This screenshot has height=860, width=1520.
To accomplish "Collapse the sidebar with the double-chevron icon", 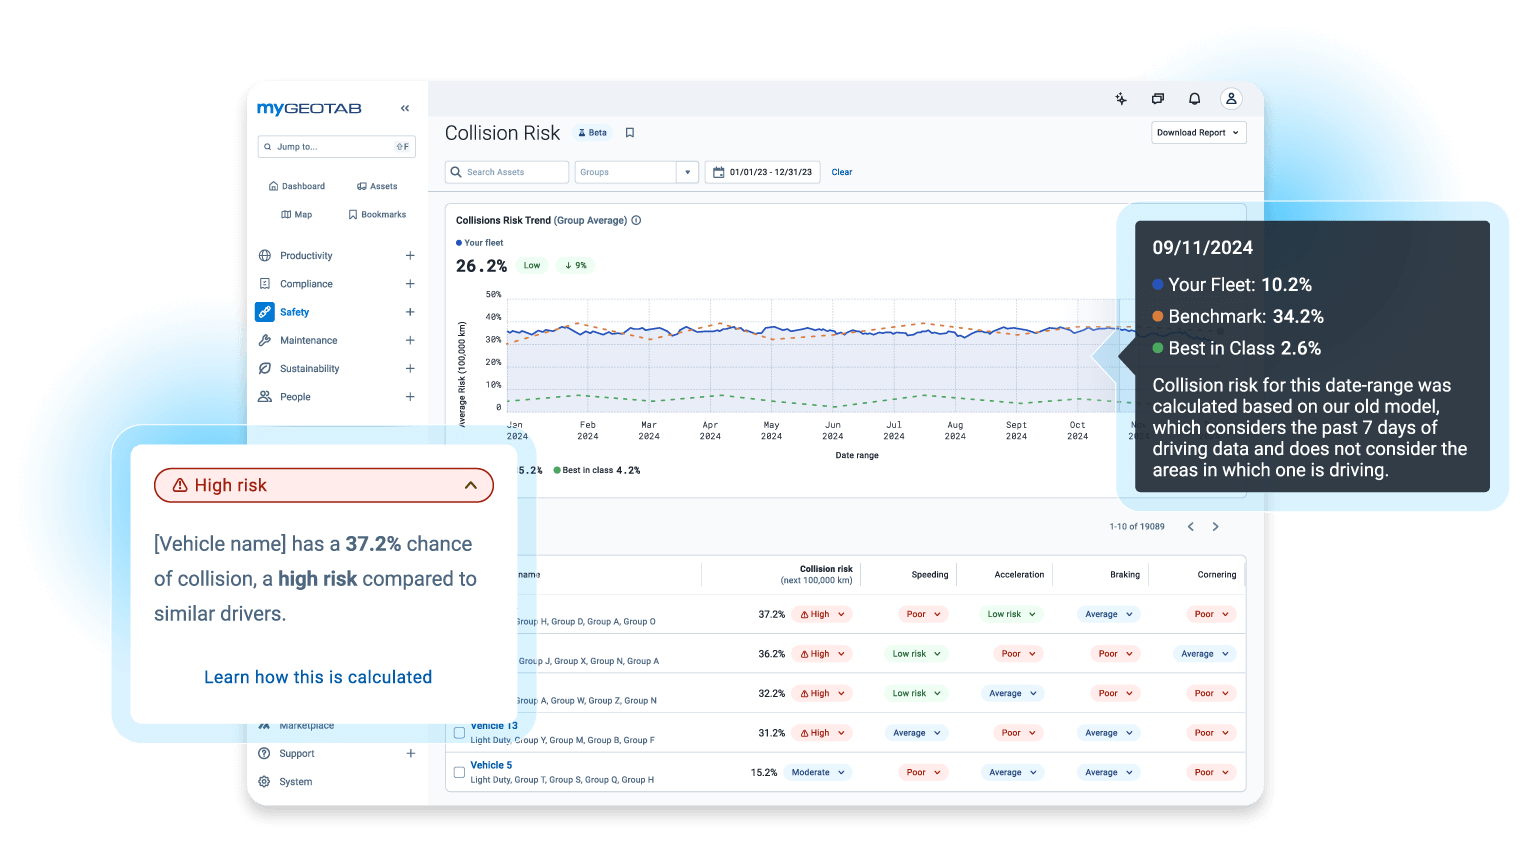I will click(x=405, y=108).
